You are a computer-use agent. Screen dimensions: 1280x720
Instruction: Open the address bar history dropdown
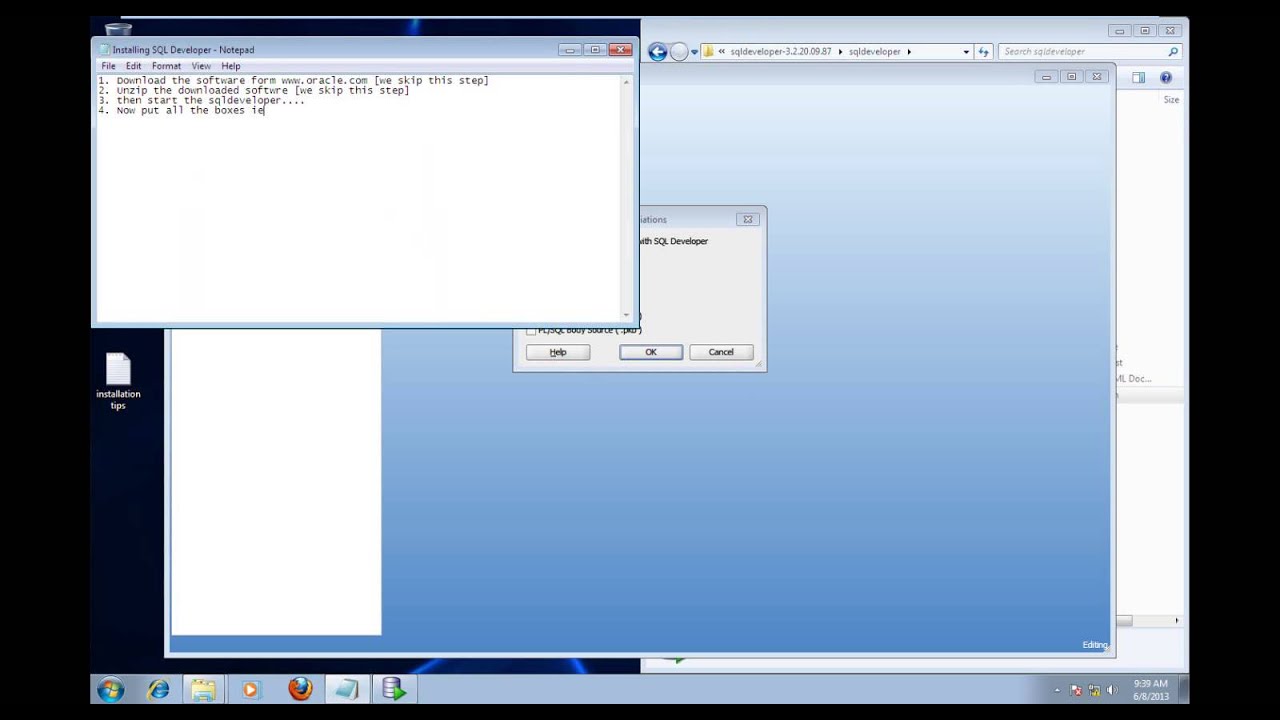(x=966, y=51)
